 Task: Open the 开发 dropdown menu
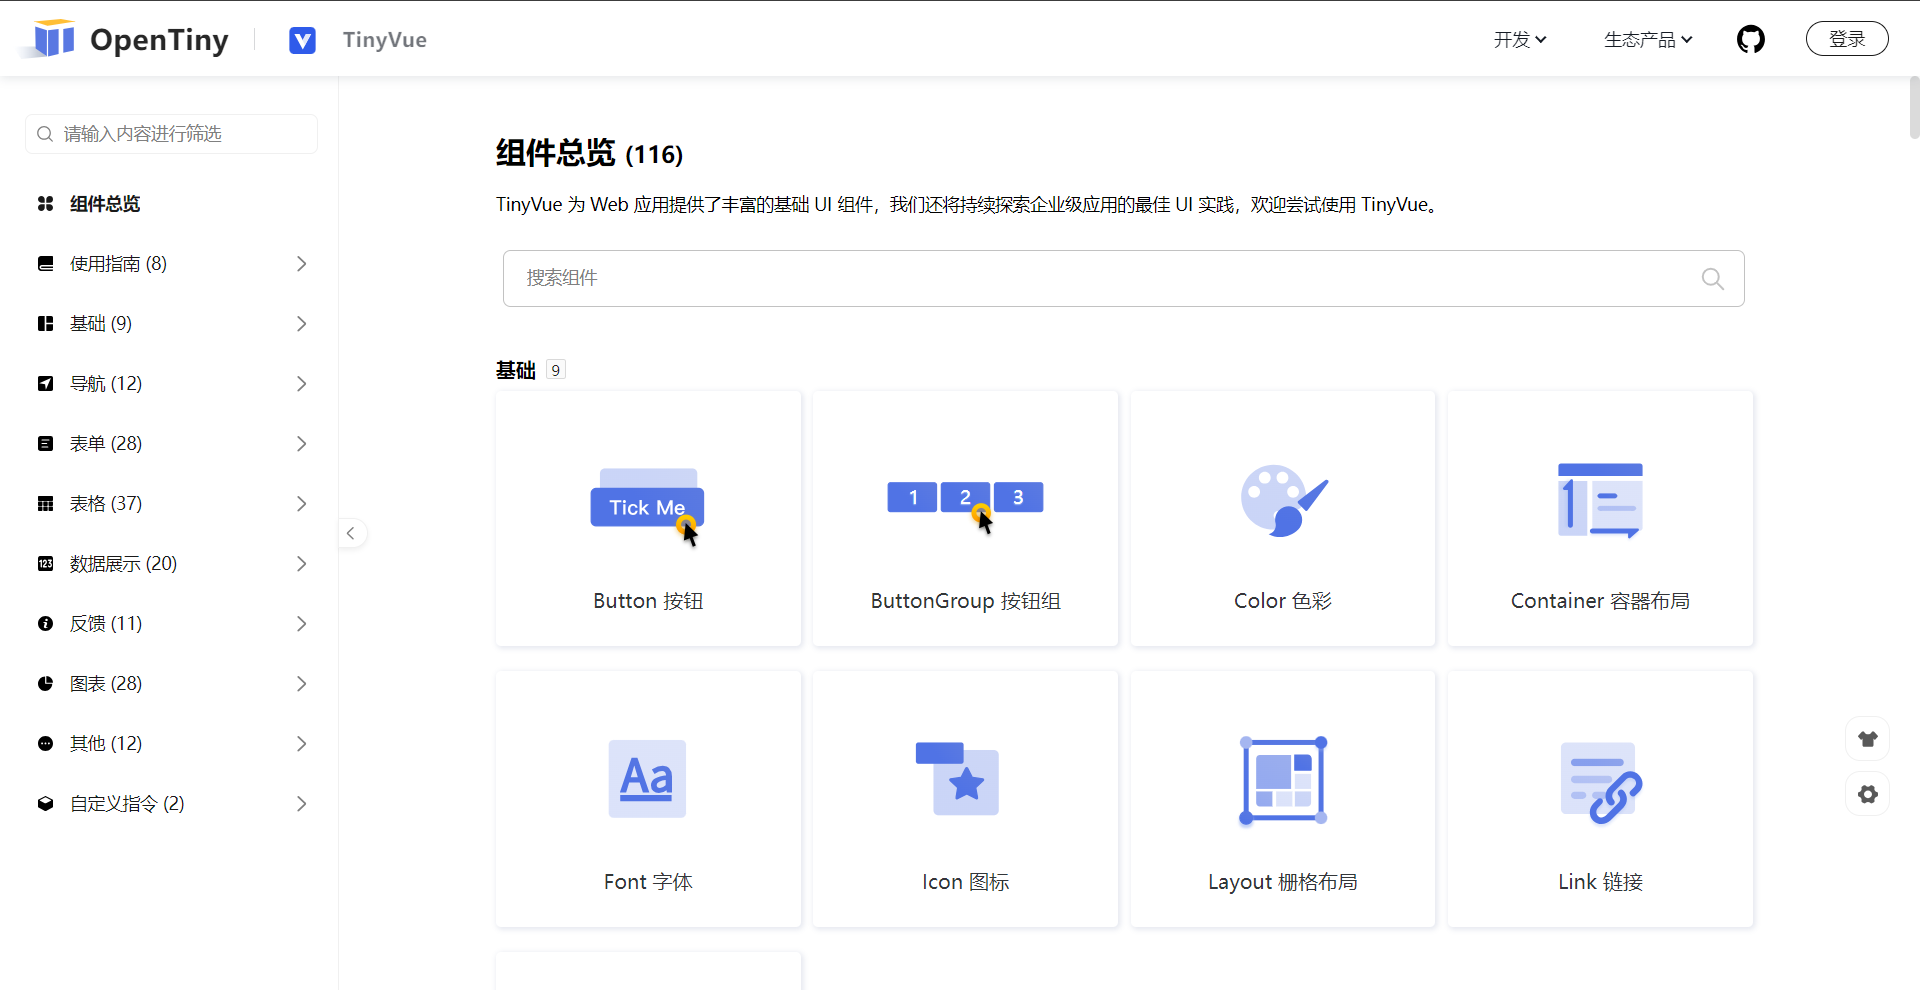click(x=1520, y=40)
